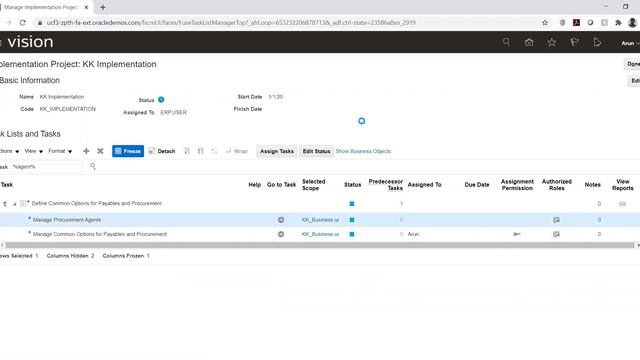Go to task for Manage Procurement Agents

(281, 220)
